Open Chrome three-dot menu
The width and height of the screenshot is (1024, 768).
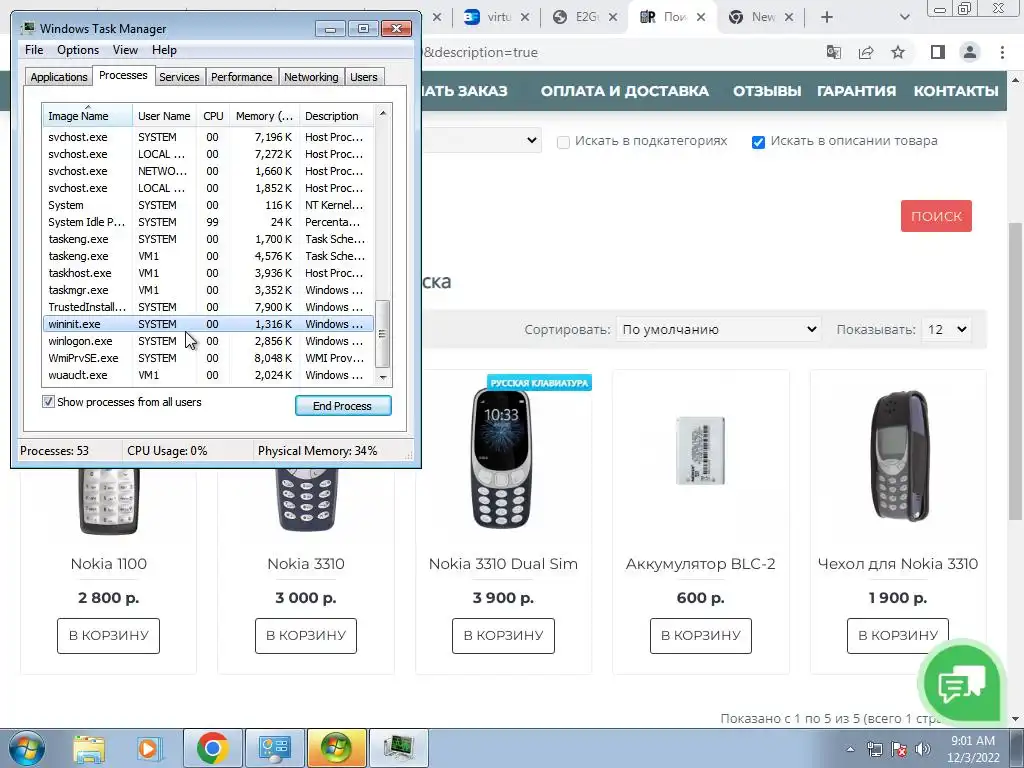click(1002, 52)
